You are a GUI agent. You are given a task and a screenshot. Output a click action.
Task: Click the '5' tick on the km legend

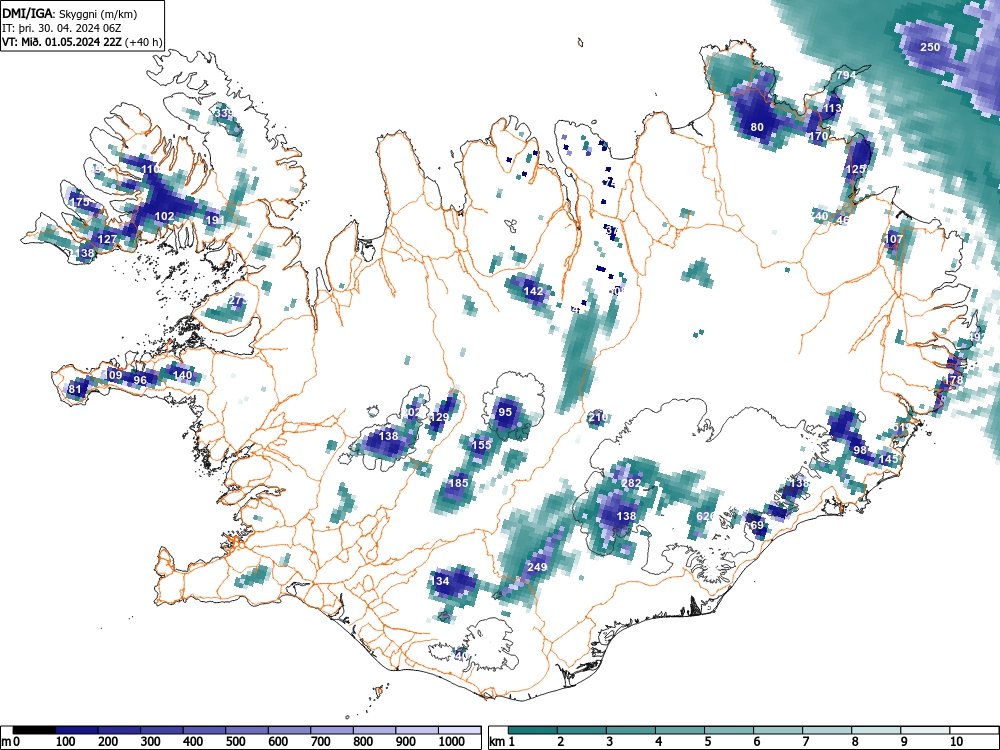(x=708, y=742)
